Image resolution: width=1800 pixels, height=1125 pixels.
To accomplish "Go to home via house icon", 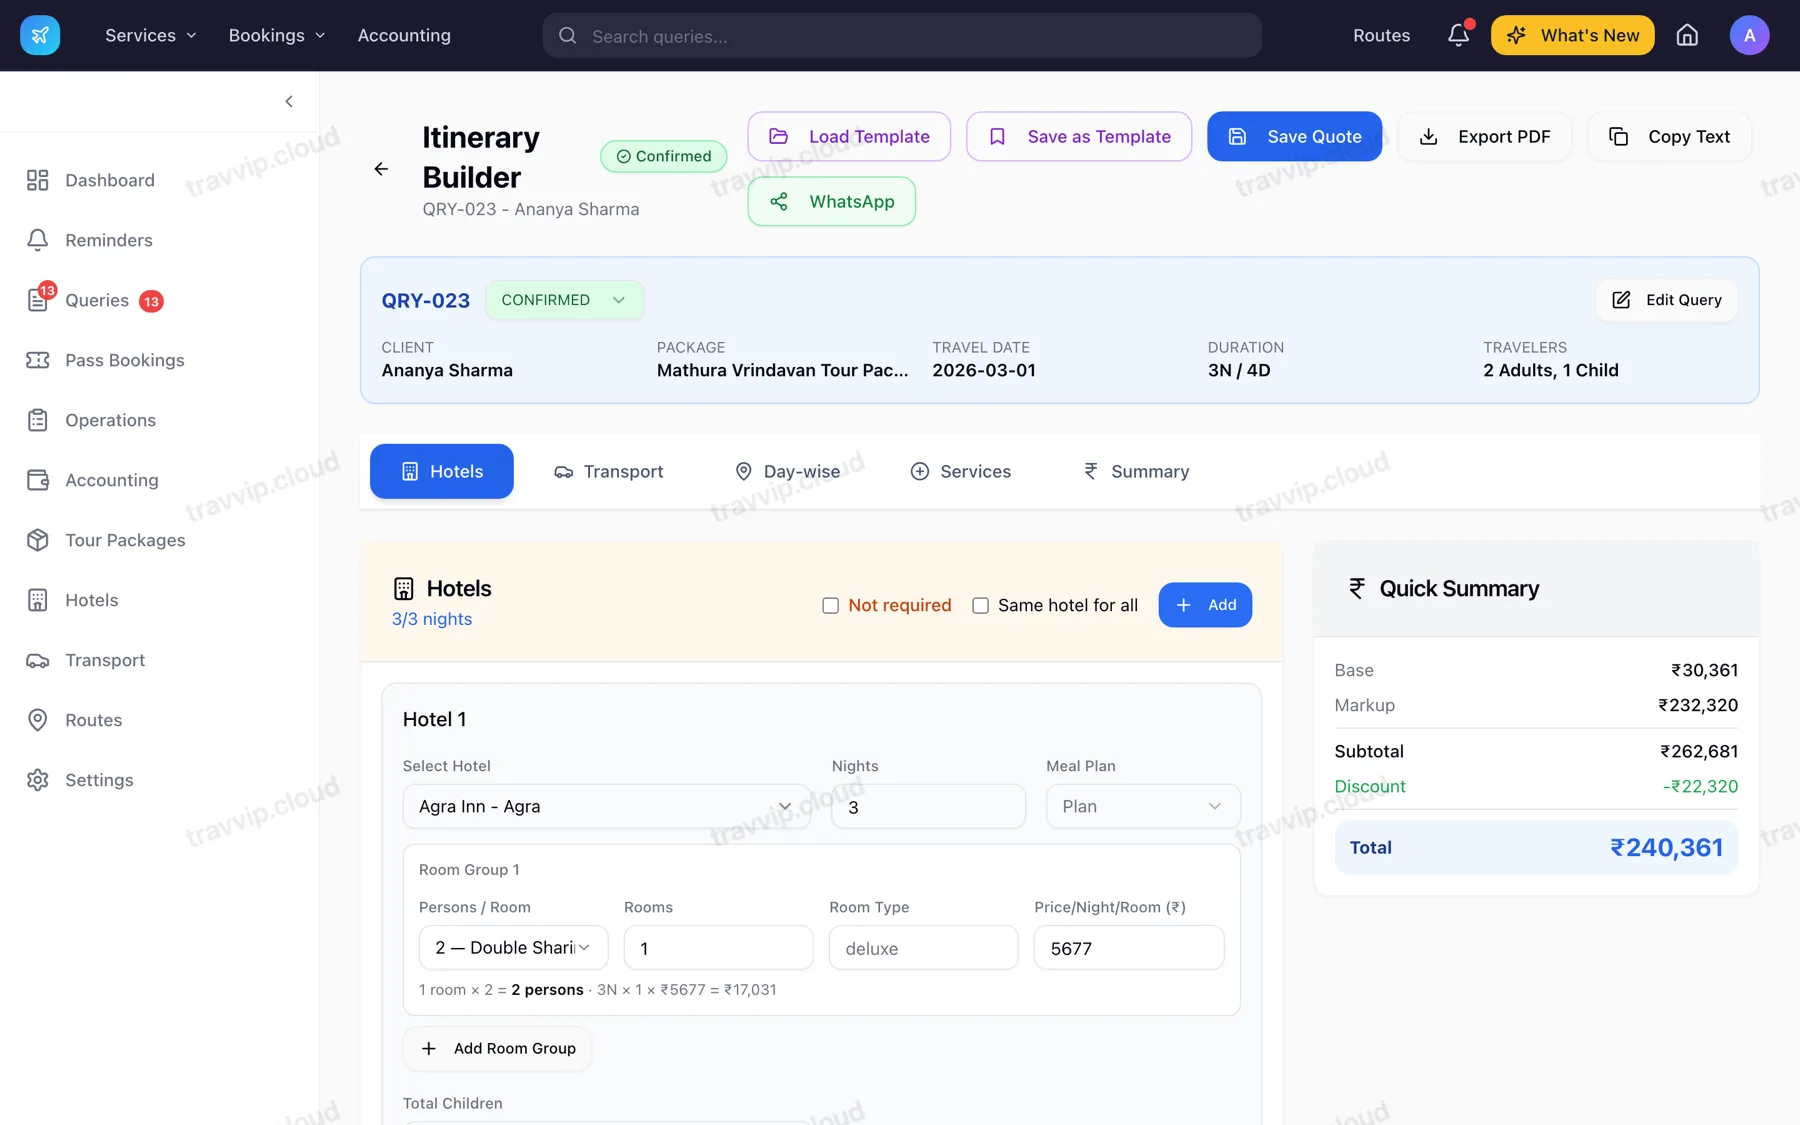I will tap(1687, 35).
